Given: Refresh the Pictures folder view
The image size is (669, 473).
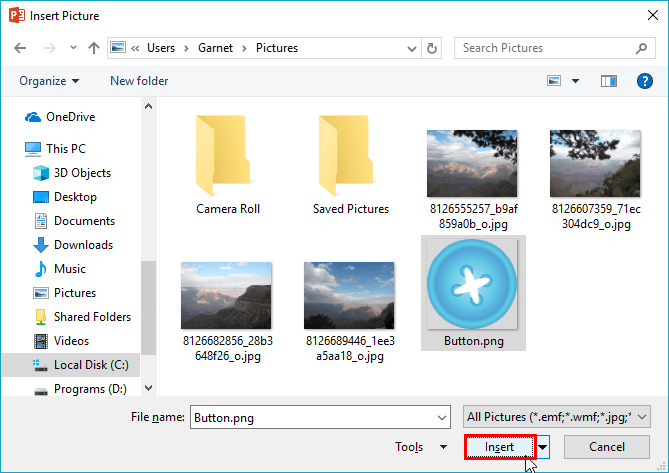Looking at the screenshot, I should pyautogui.click(x=432, y=48).
